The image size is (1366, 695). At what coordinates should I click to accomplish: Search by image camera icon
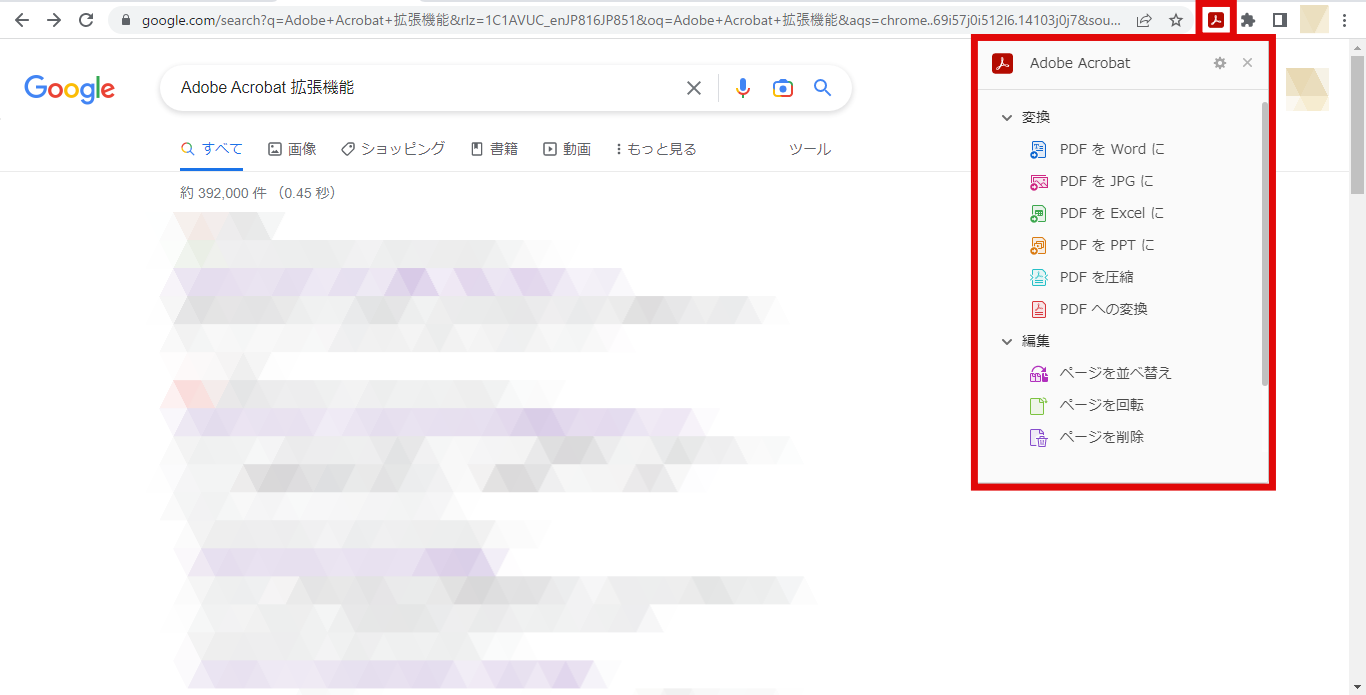783,88
